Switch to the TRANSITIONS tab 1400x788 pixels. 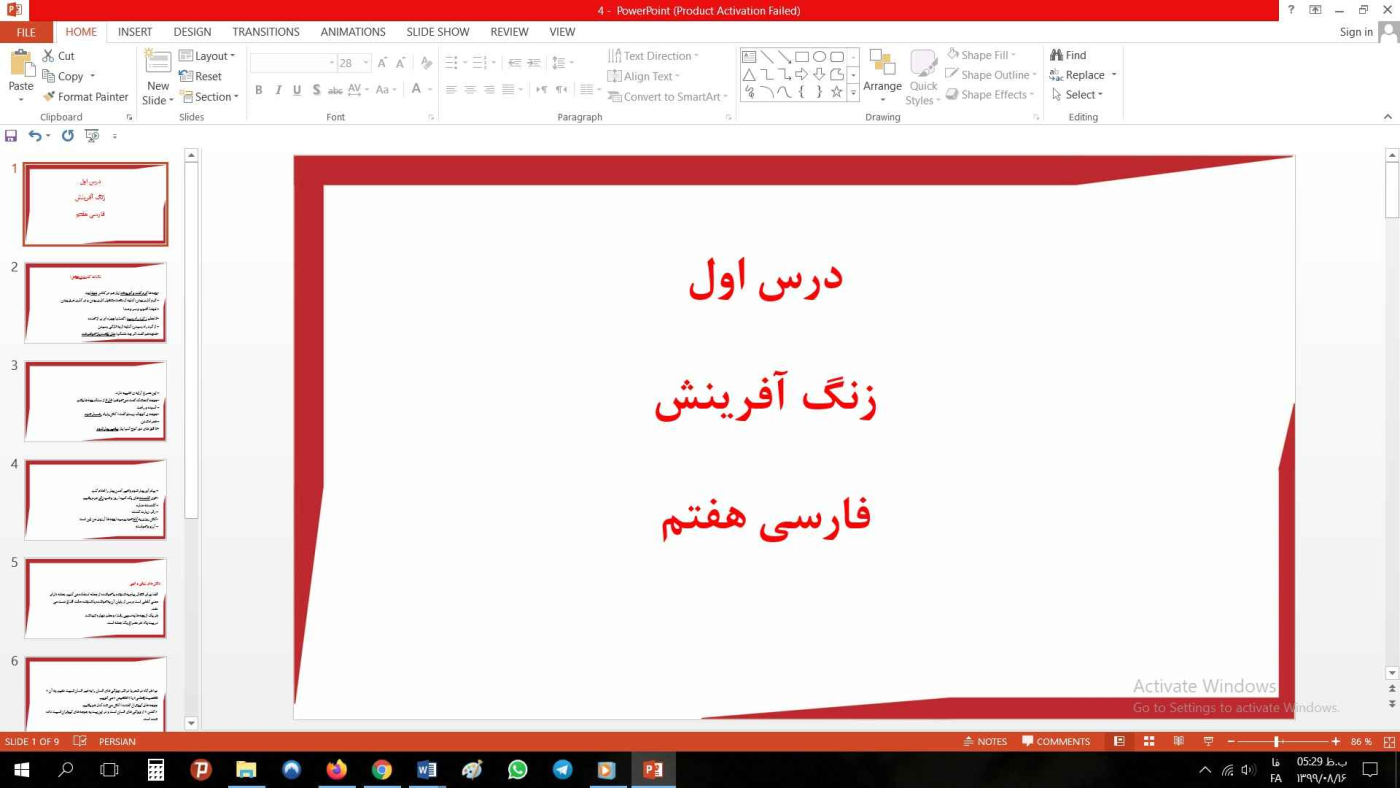tap(265, 32)
